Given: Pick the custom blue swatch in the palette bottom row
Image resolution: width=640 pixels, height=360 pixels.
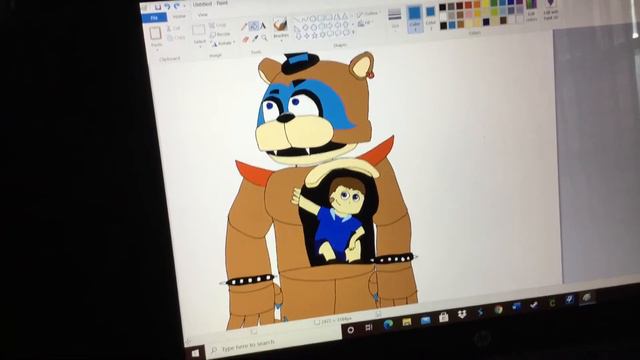Looking at the screenshot, I should (452, 24).
